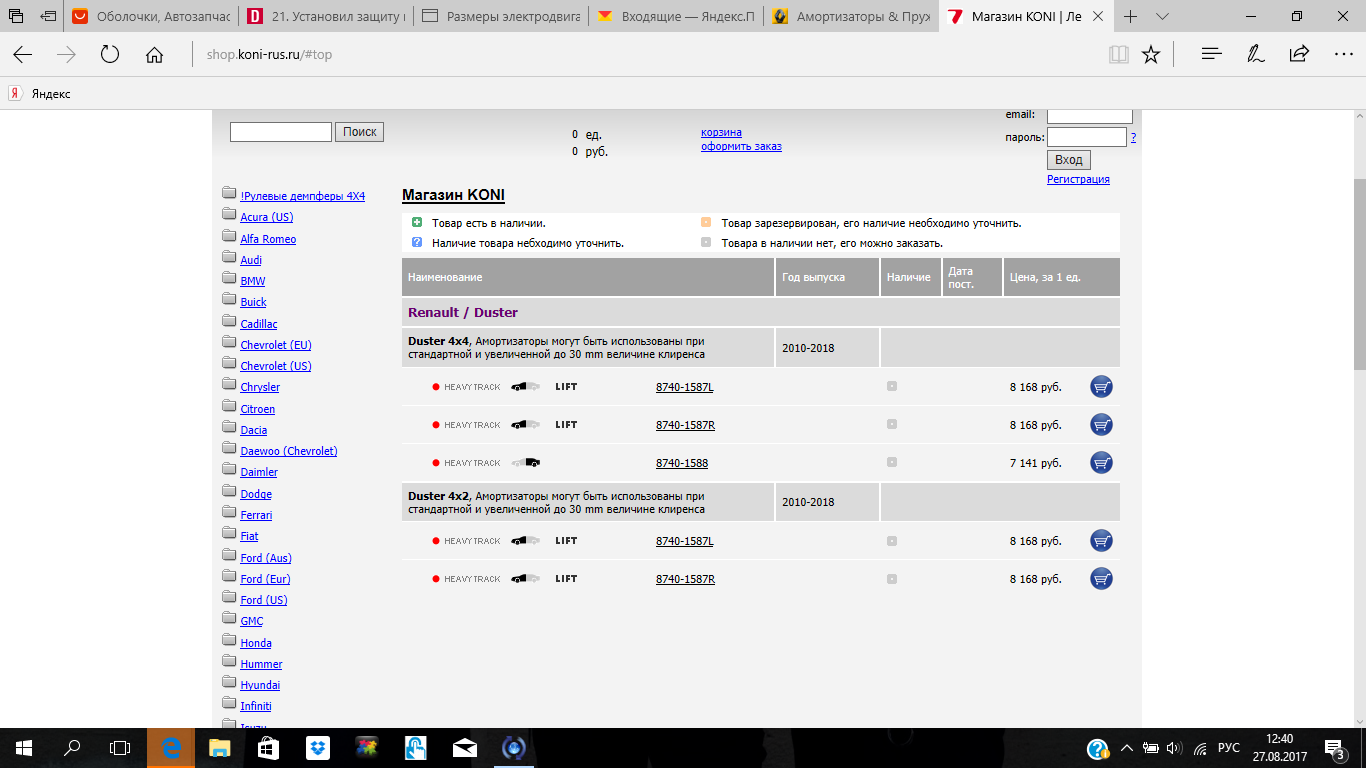Open Dropbox from the taskbar
This screenshot has width=1366, height=768.
click(318, 748)
